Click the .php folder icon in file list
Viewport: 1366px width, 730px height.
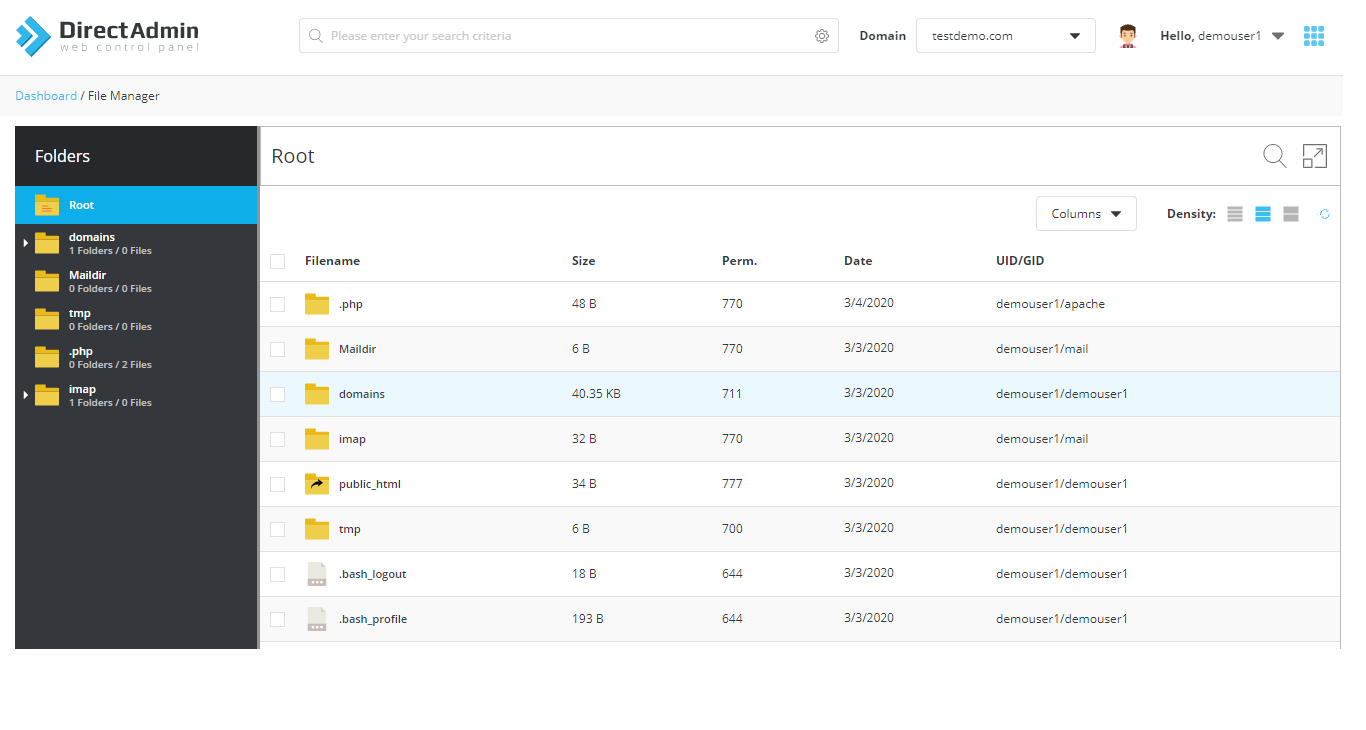coord(317,304)
